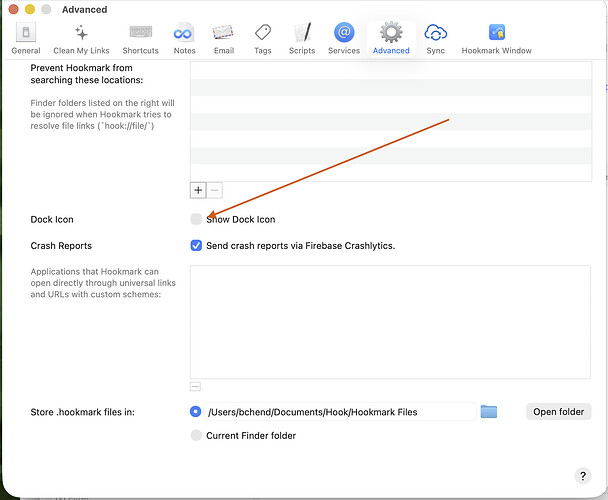This screenshot has width=608, height=500.
Task: Select the Current Finder folder option
Action: point(196,435)
